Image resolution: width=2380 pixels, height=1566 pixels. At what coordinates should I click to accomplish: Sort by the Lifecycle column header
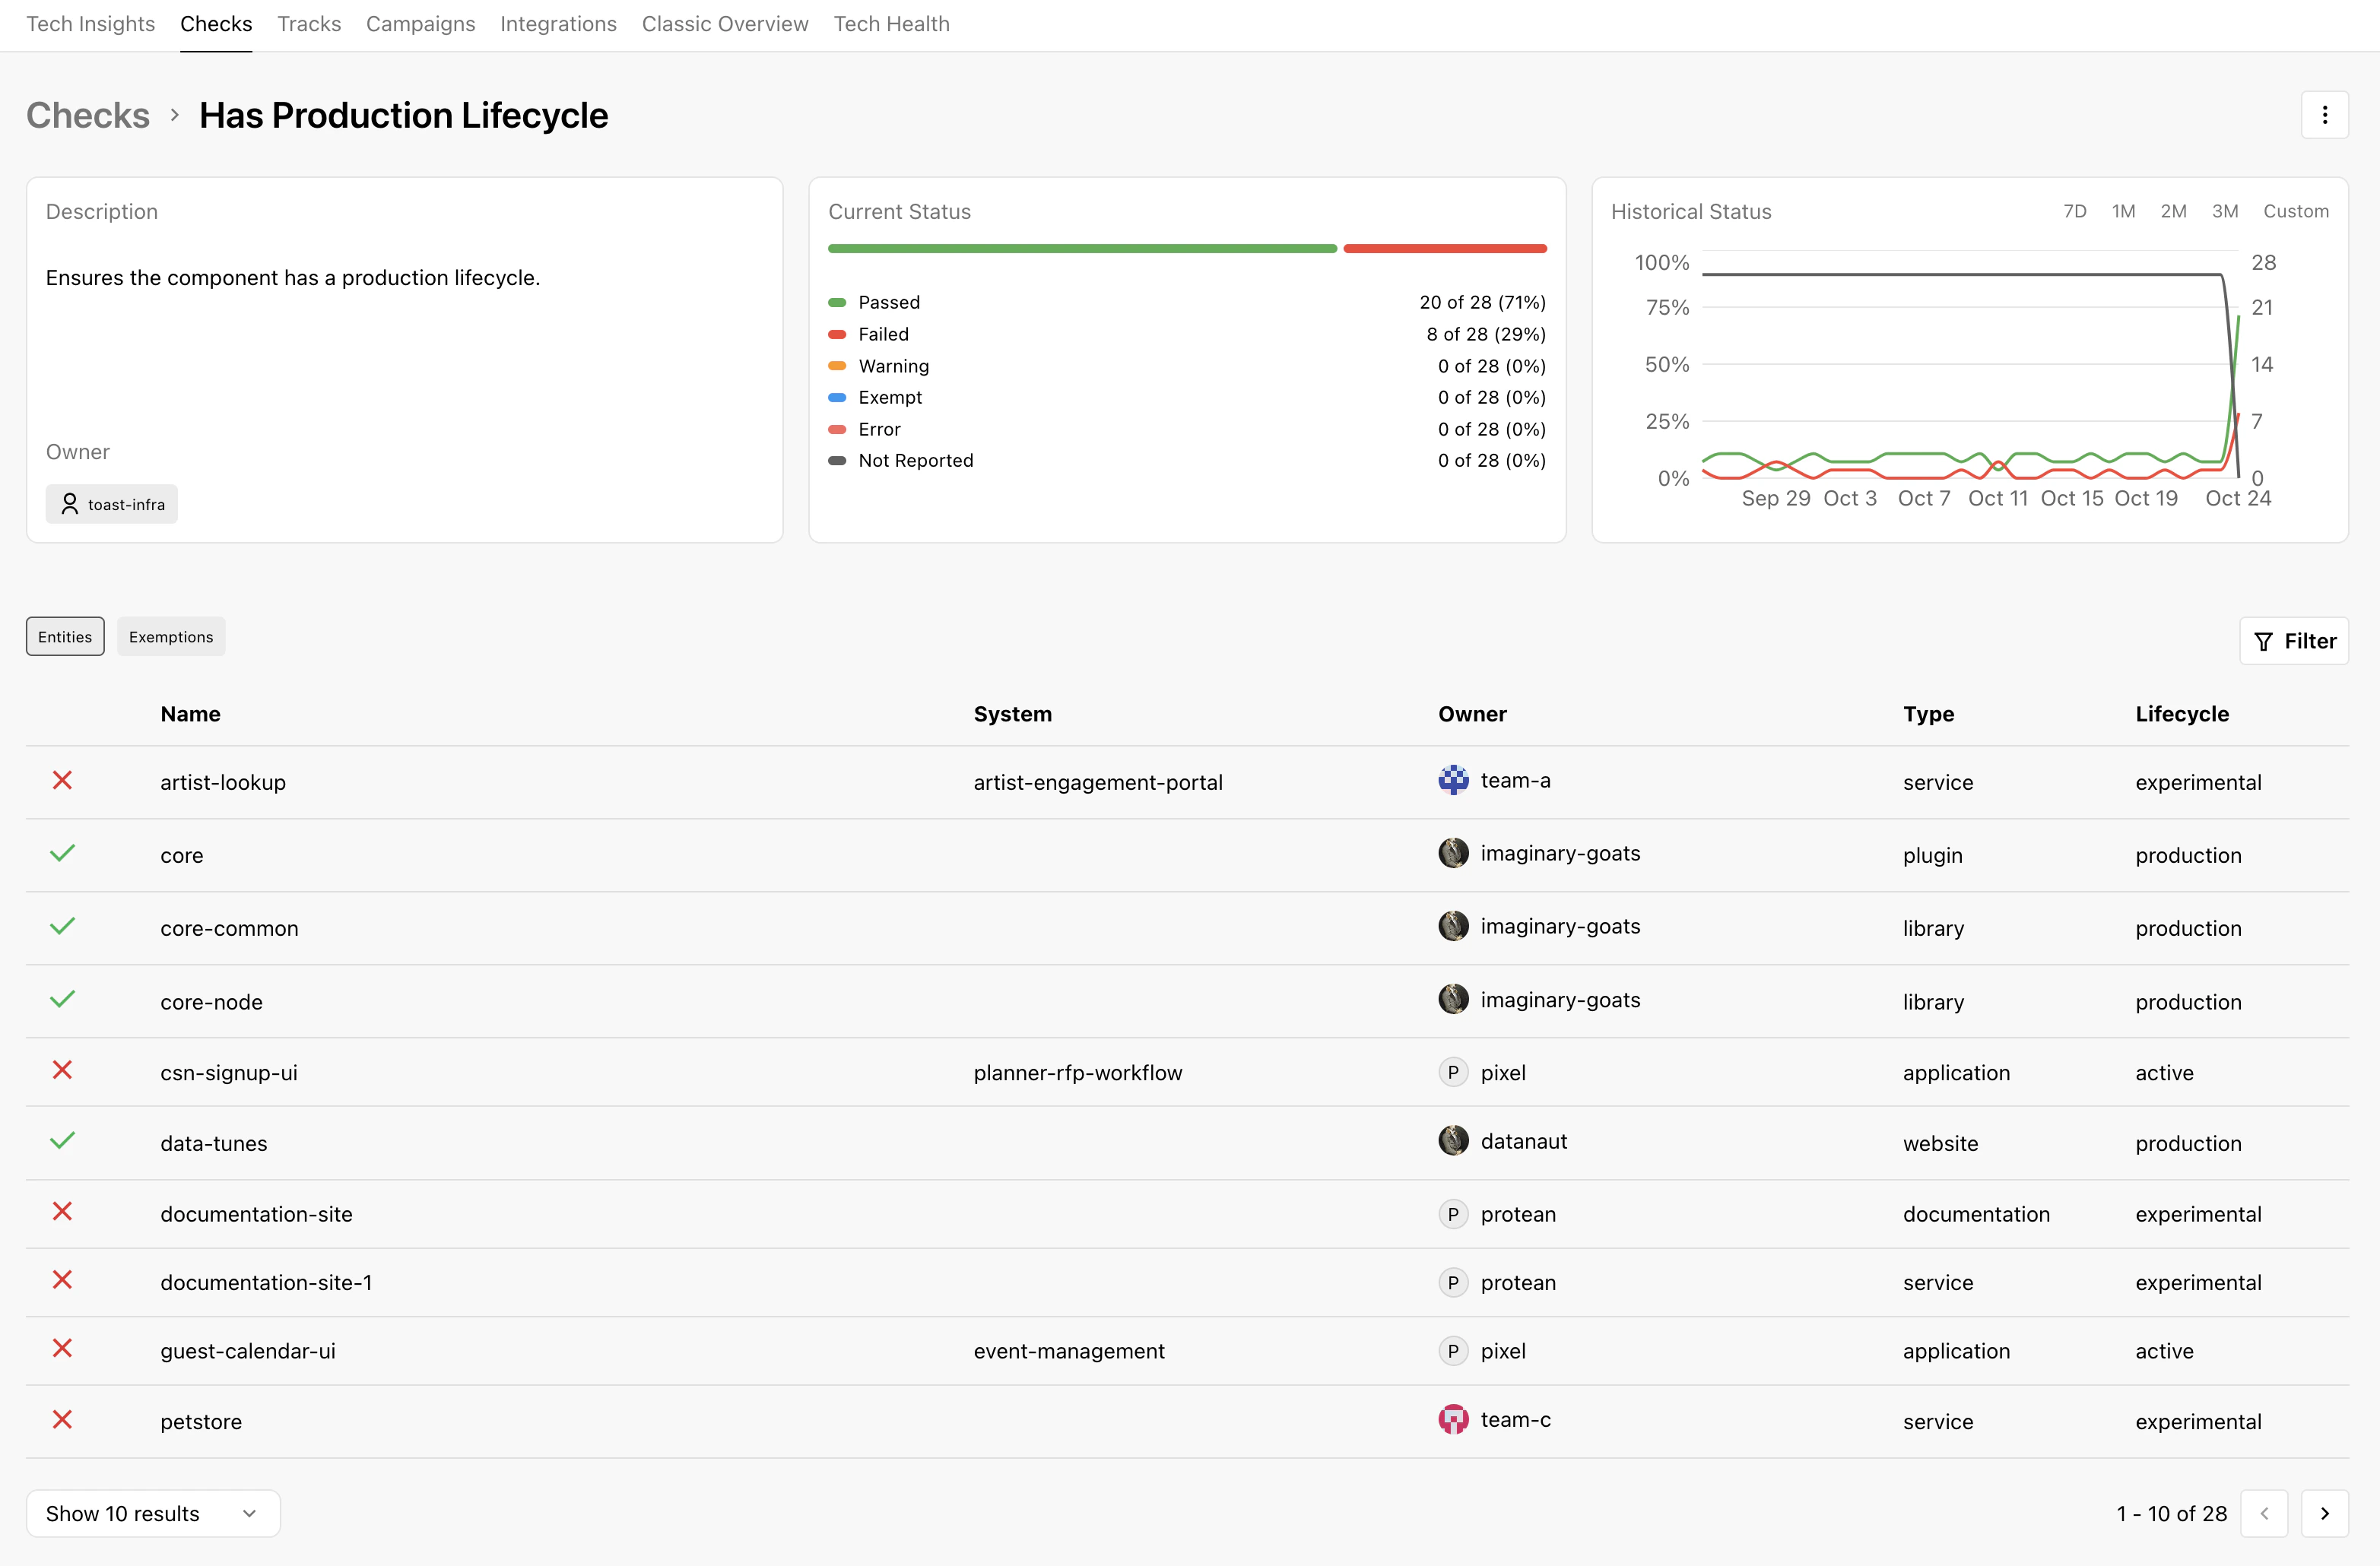click(2182, 714)
